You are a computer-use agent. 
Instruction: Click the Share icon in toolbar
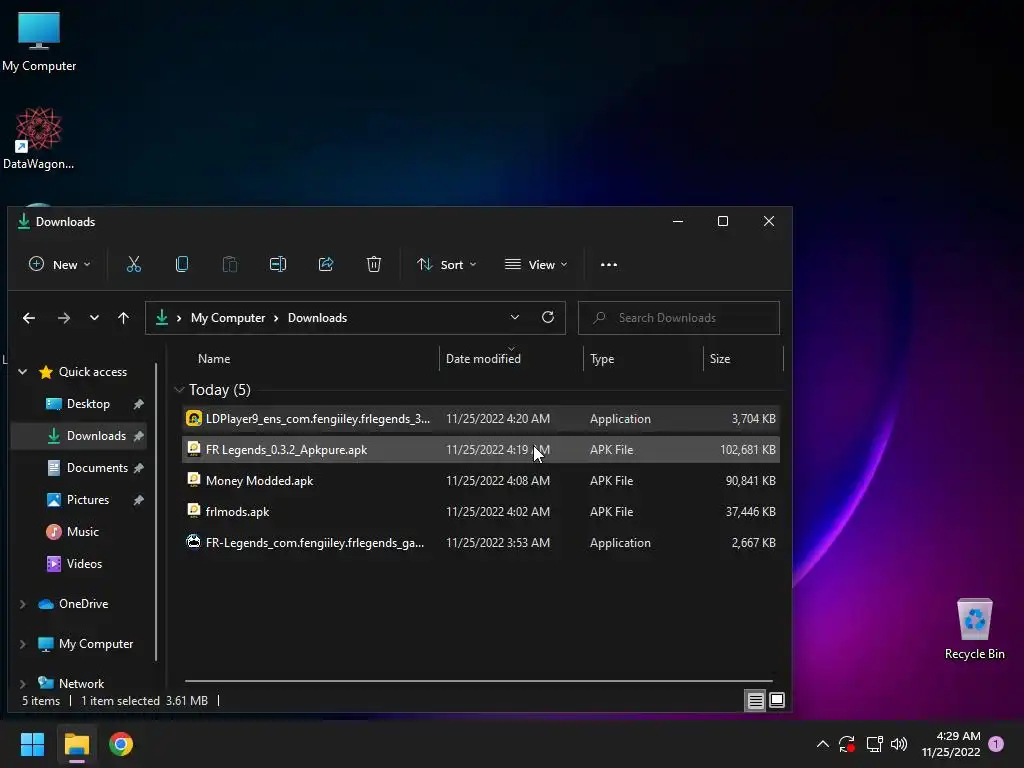[x=326, y=264]
